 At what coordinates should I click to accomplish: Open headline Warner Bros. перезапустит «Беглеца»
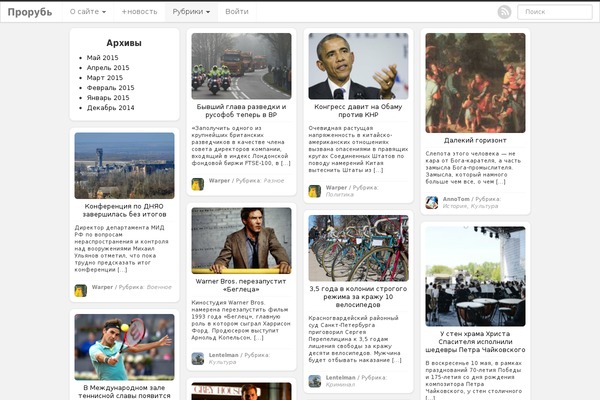(x=241, y=285)
